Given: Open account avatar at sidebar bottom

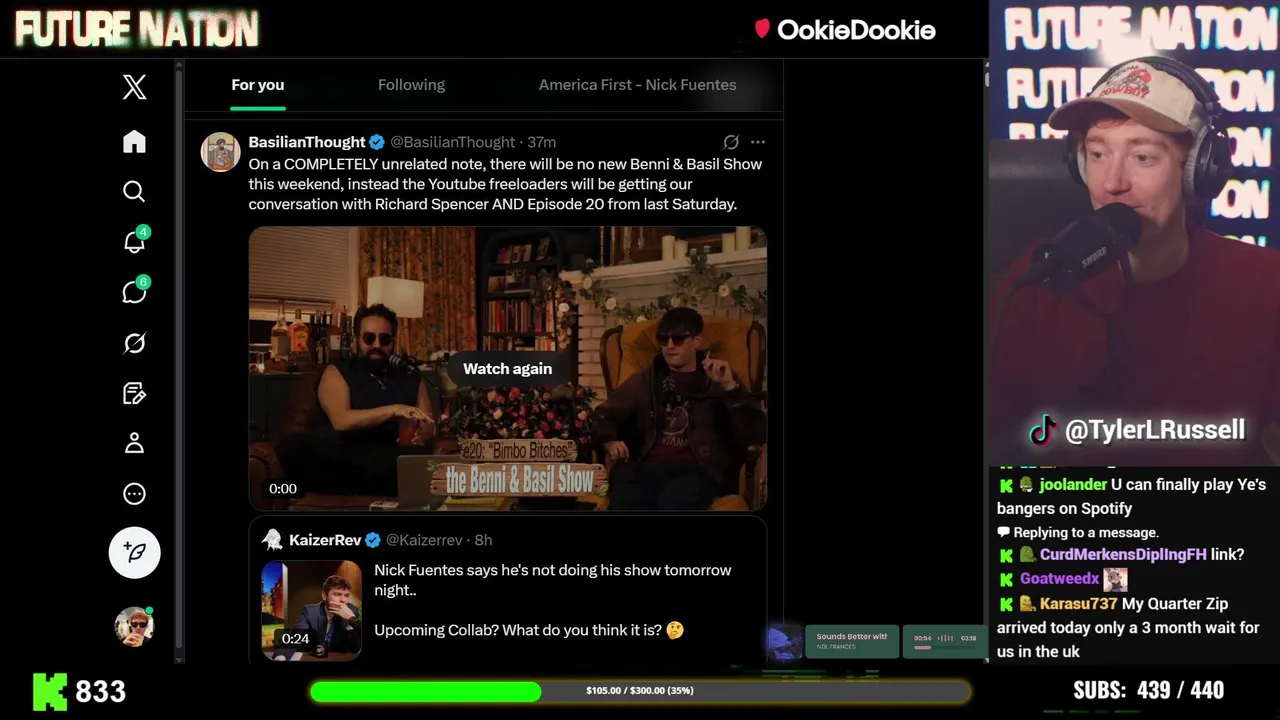Looking at the screenshot, I should [x=134, y=627].
